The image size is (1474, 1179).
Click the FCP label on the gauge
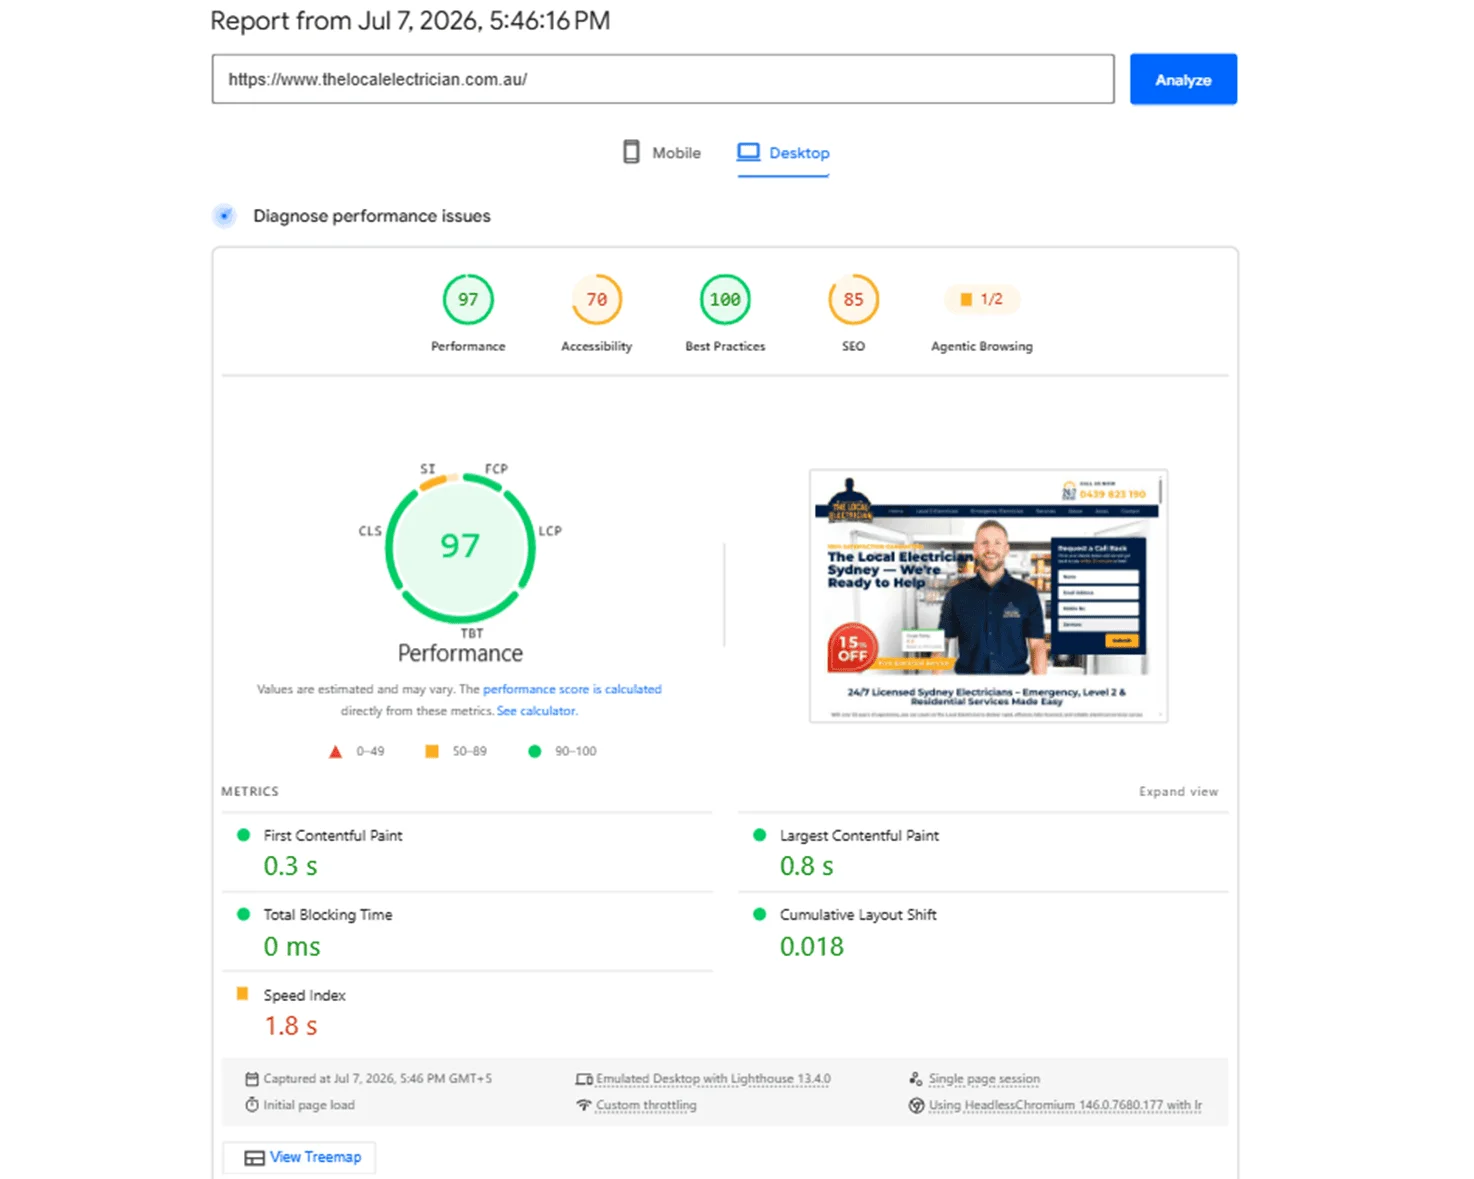[497, 469]
